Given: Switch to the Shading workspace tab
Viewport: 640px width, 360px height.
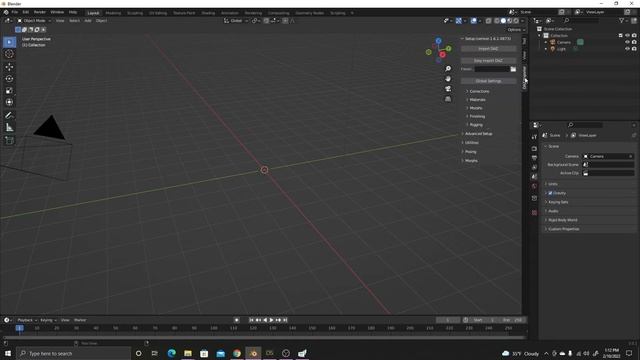Looking at the screenshot, I should click(x=208, y=13).
